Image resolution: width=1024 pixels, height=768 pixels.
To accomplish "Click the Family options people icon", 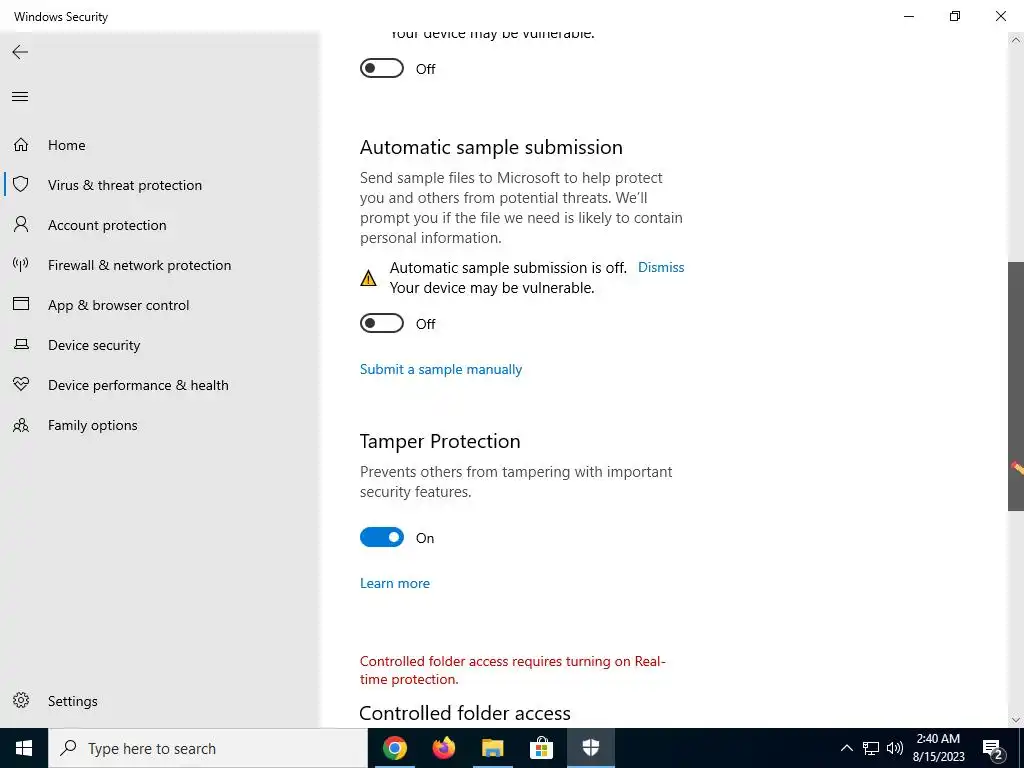I will pos(21,425).
